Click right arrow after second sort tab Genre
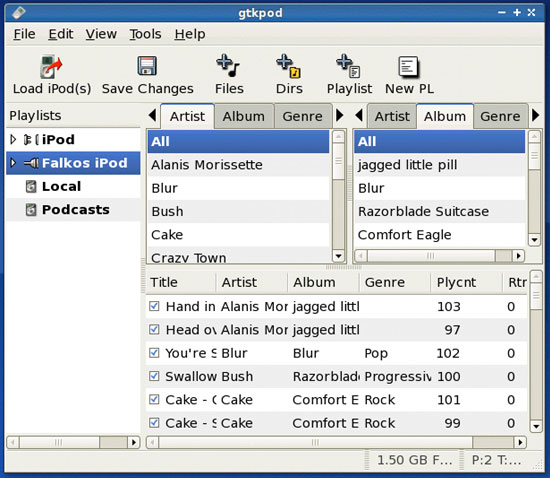The height and width of the screenshot is (478, 550). pyautogui.click(x=535, y=115)
